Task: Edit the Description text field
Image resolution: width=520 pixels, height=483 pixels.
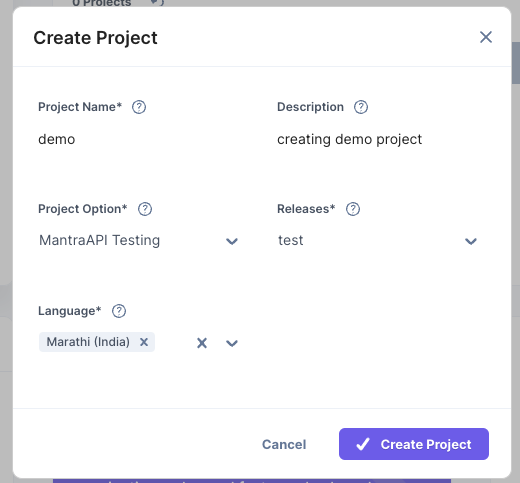Action: click(x=377, y=139)
